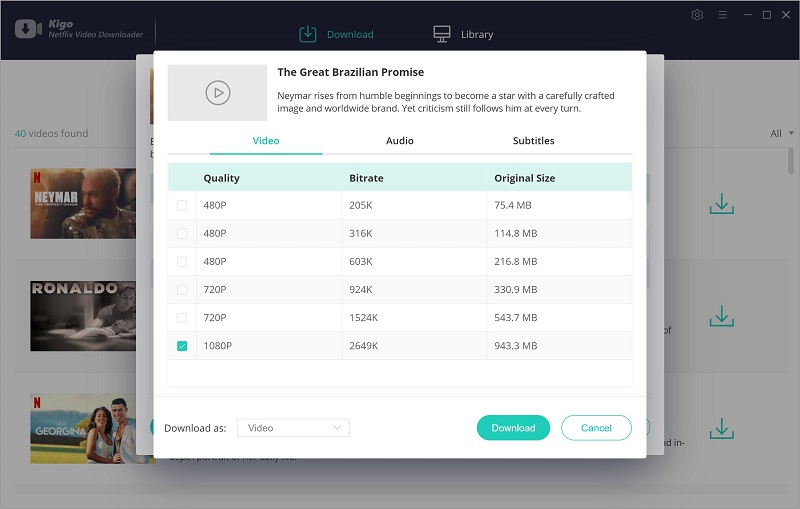Click the download icon for the Ronaldo row
The image size is (800, 509).
click(x=721, y=316)
